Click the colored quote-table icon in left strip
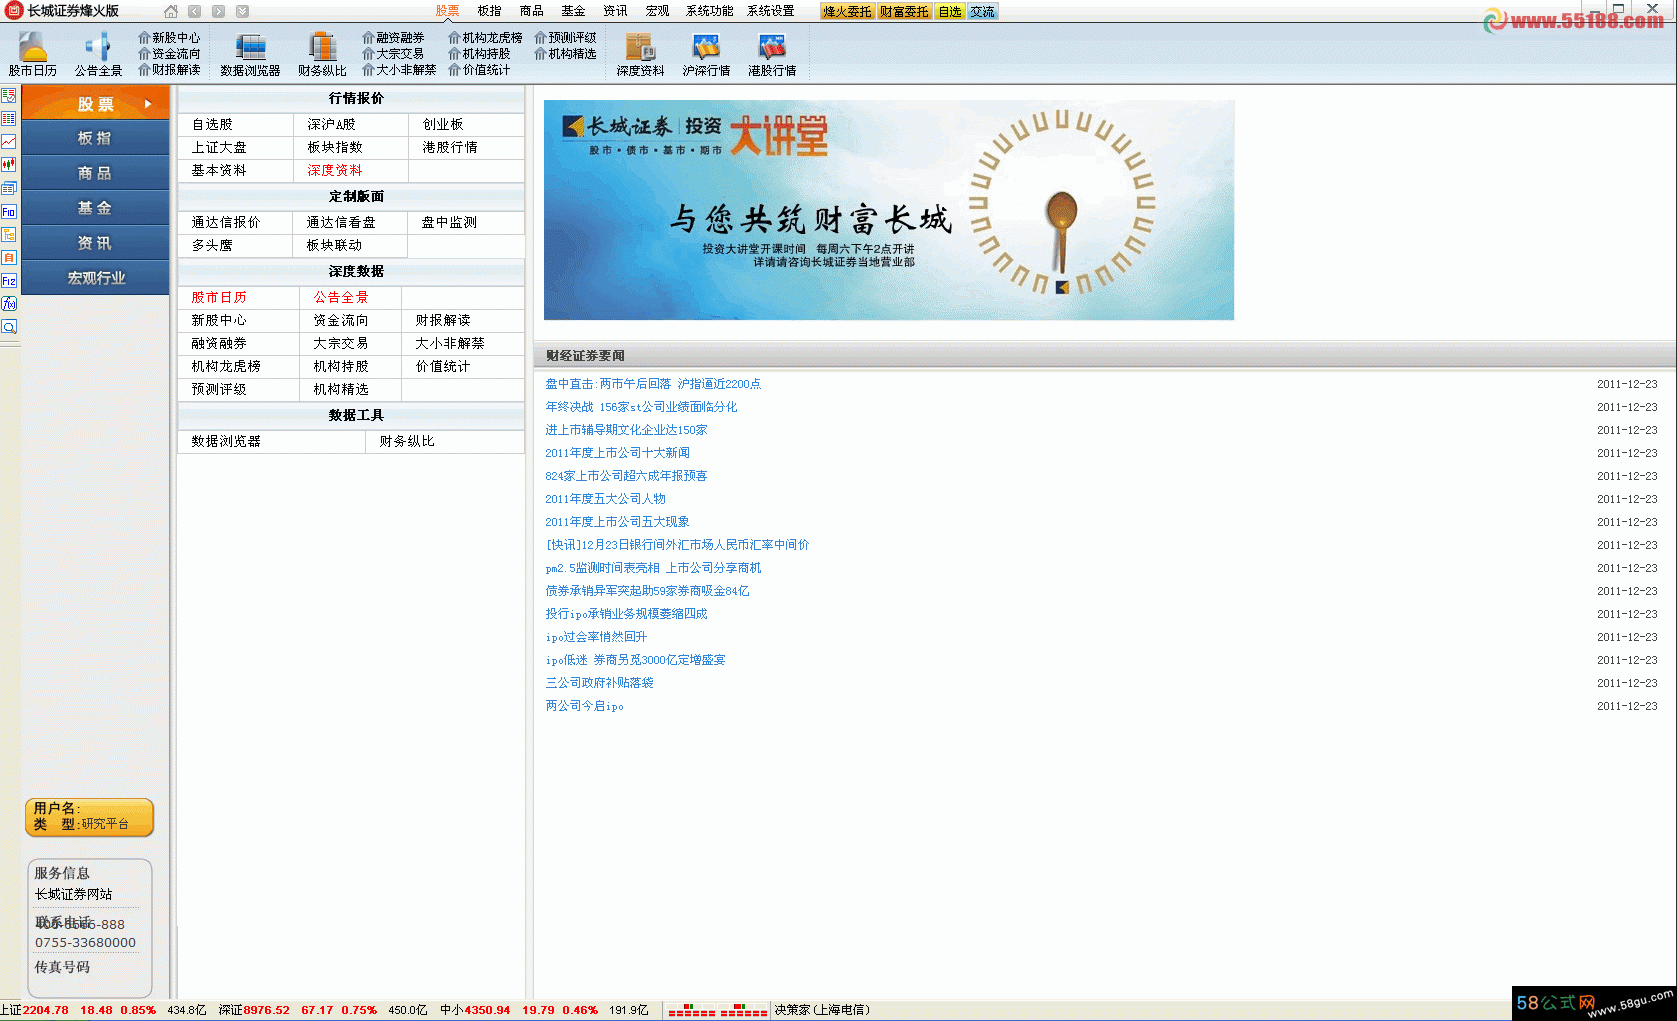 [x=9, y=119]
